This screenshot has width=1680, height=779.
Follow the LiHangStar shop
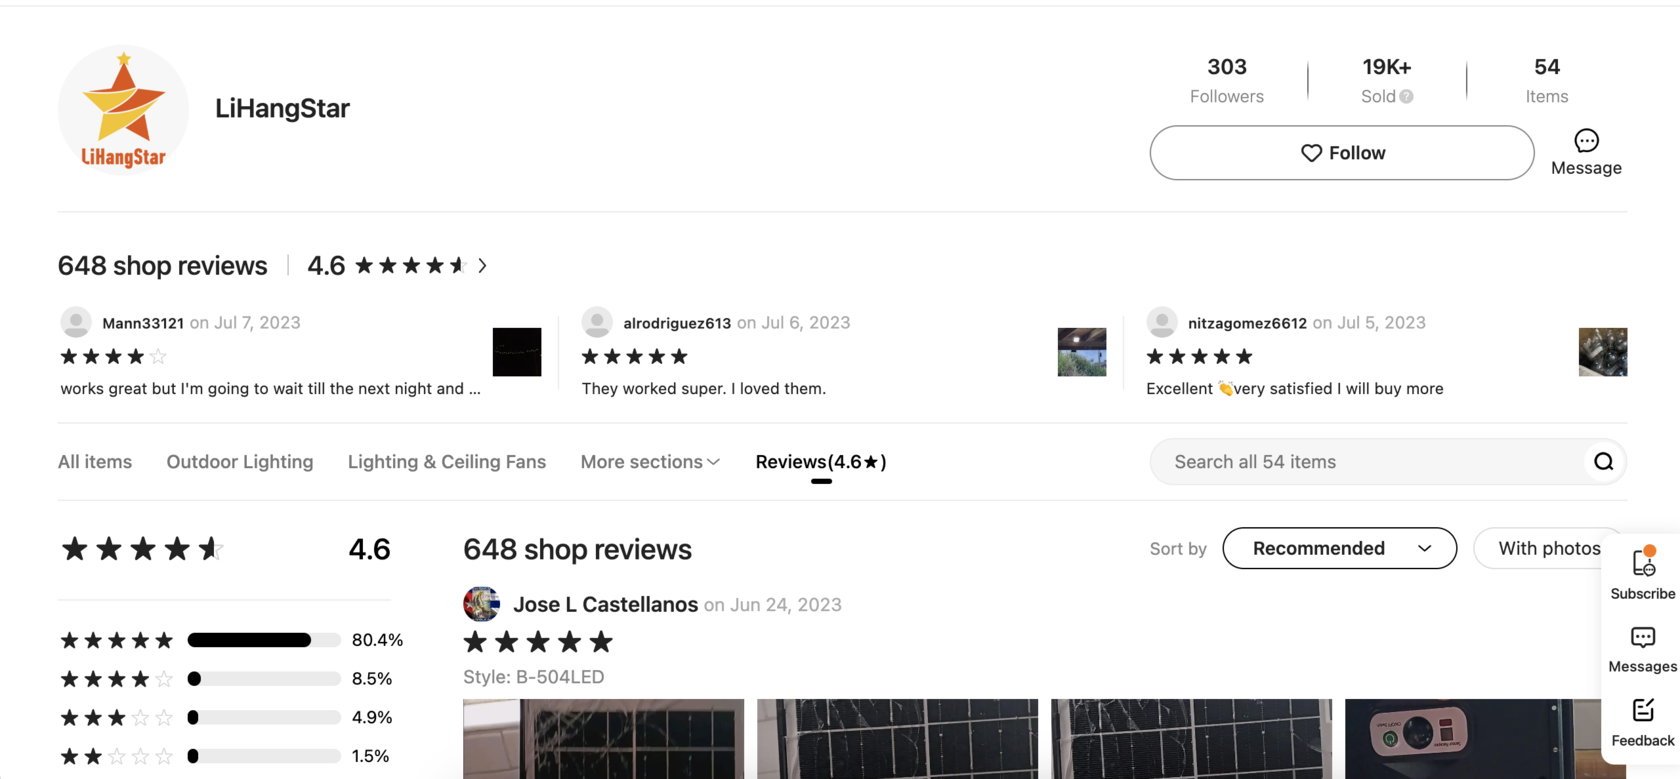[x=1342, y=153]
